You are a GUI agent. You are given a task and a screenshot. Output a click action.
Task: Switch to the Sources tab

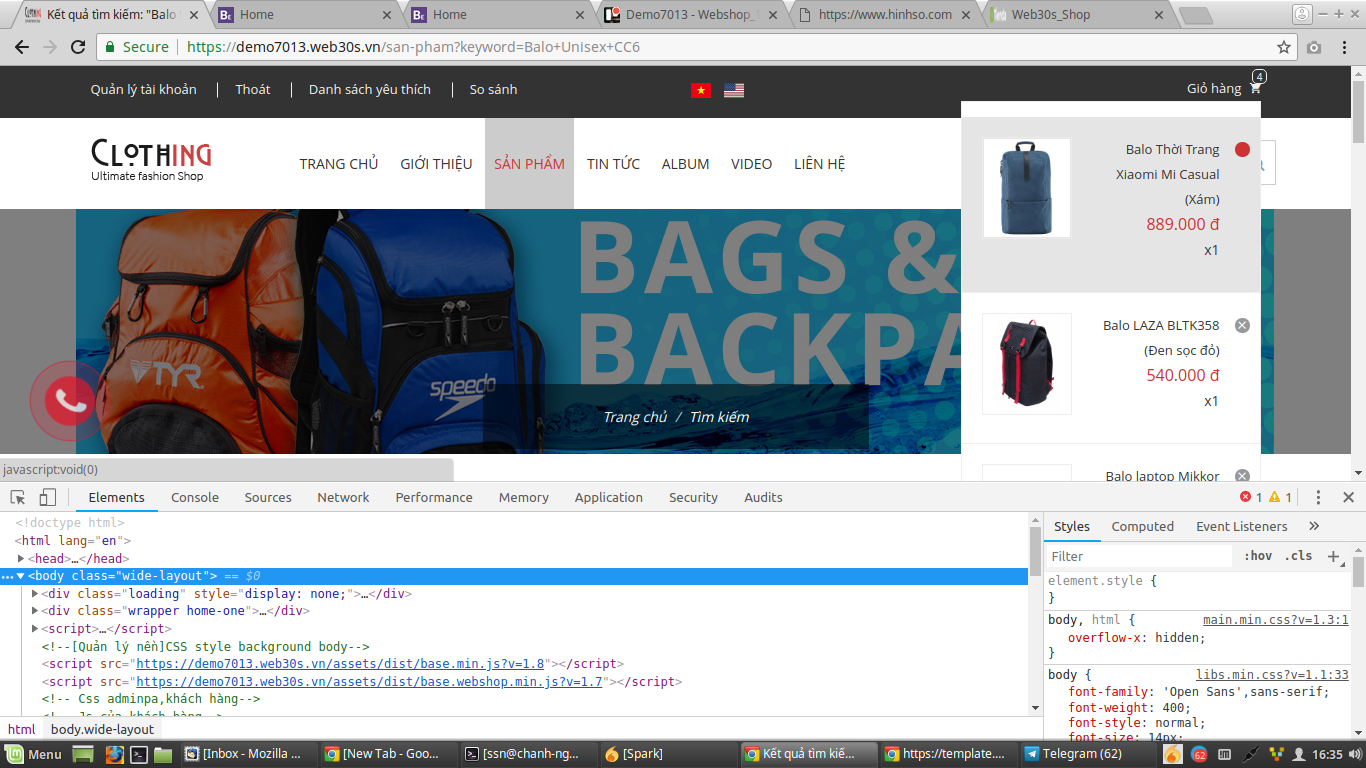[268, 497]
